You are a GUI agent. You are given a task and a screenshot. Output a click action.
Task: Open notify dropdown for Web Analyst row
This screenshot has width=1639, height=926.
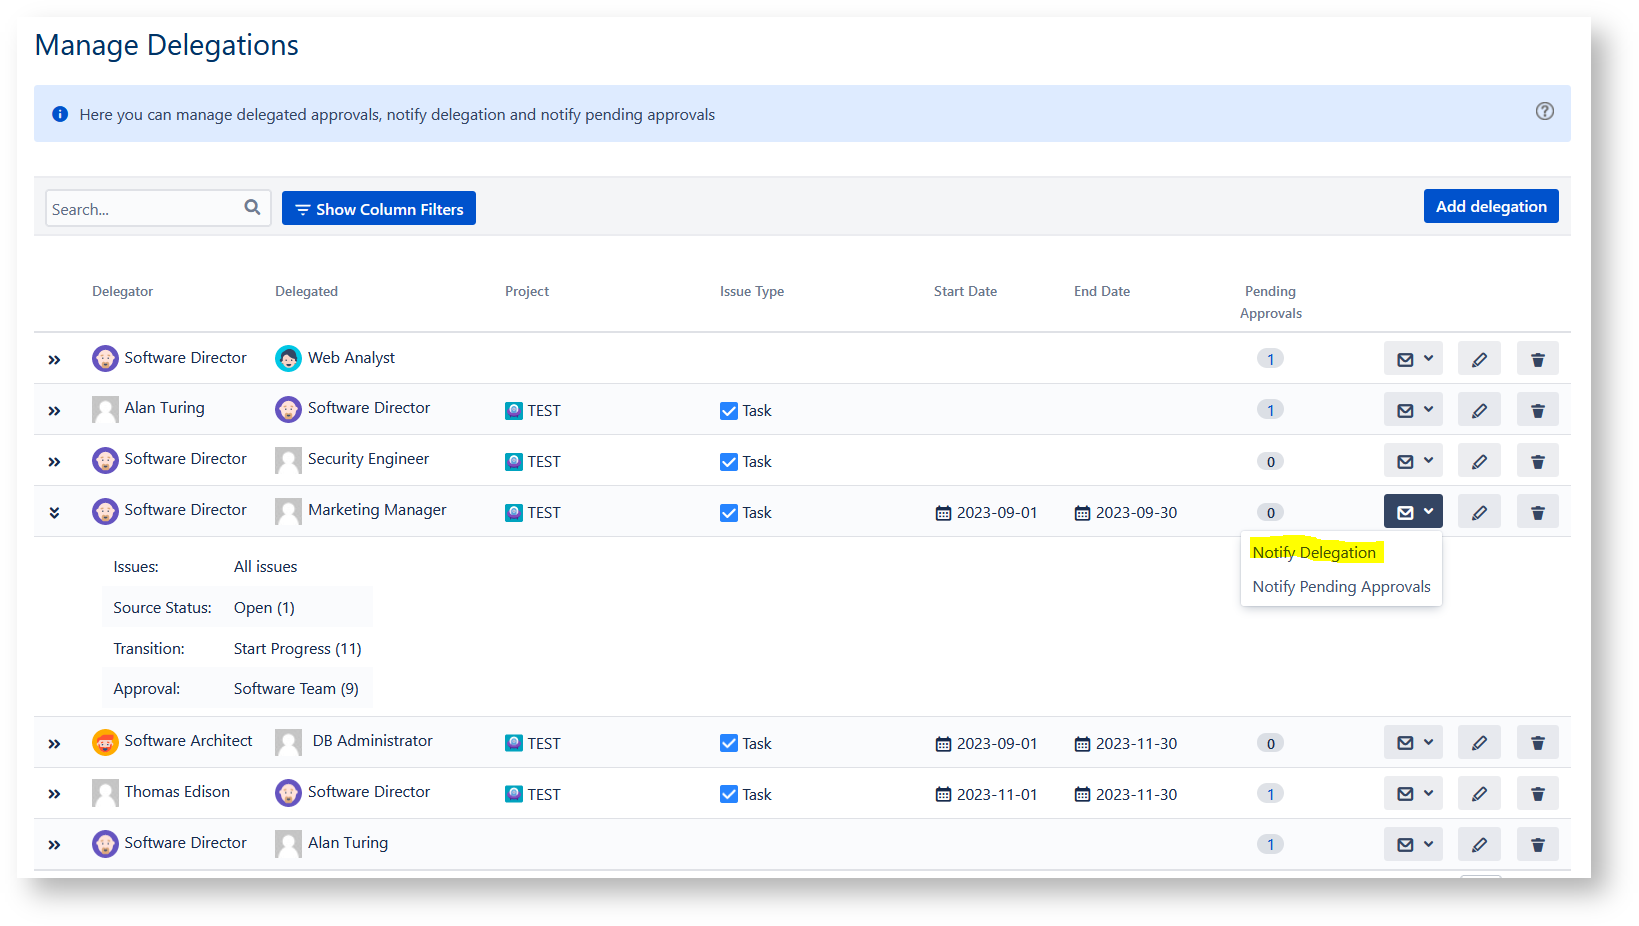pyautogui.click(x=1412, y=359)
